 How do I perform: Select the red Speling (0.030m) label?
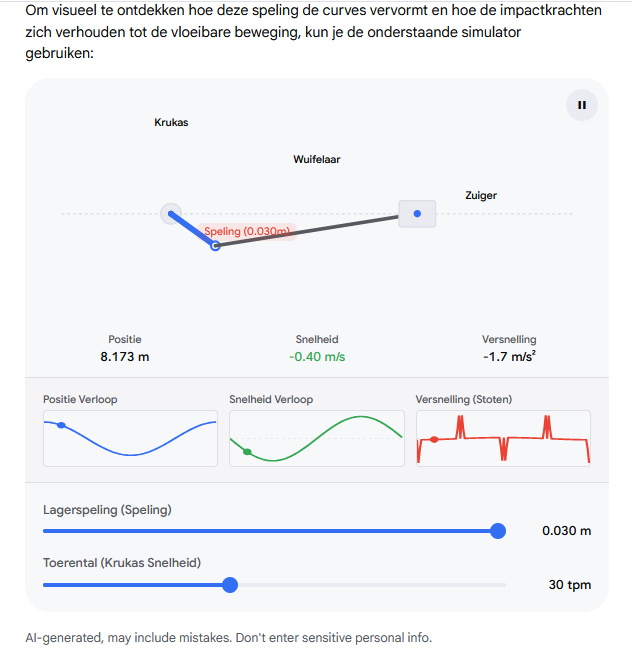[x=247, y=232]
